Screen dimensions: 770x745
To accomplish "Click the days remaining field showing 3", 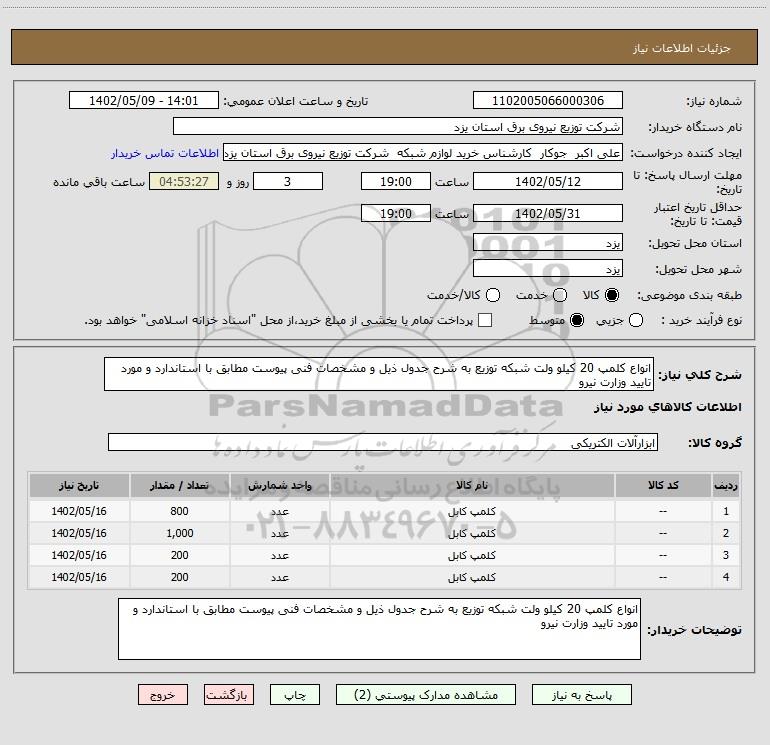I will pyautogui.click(x=288, y=181).
